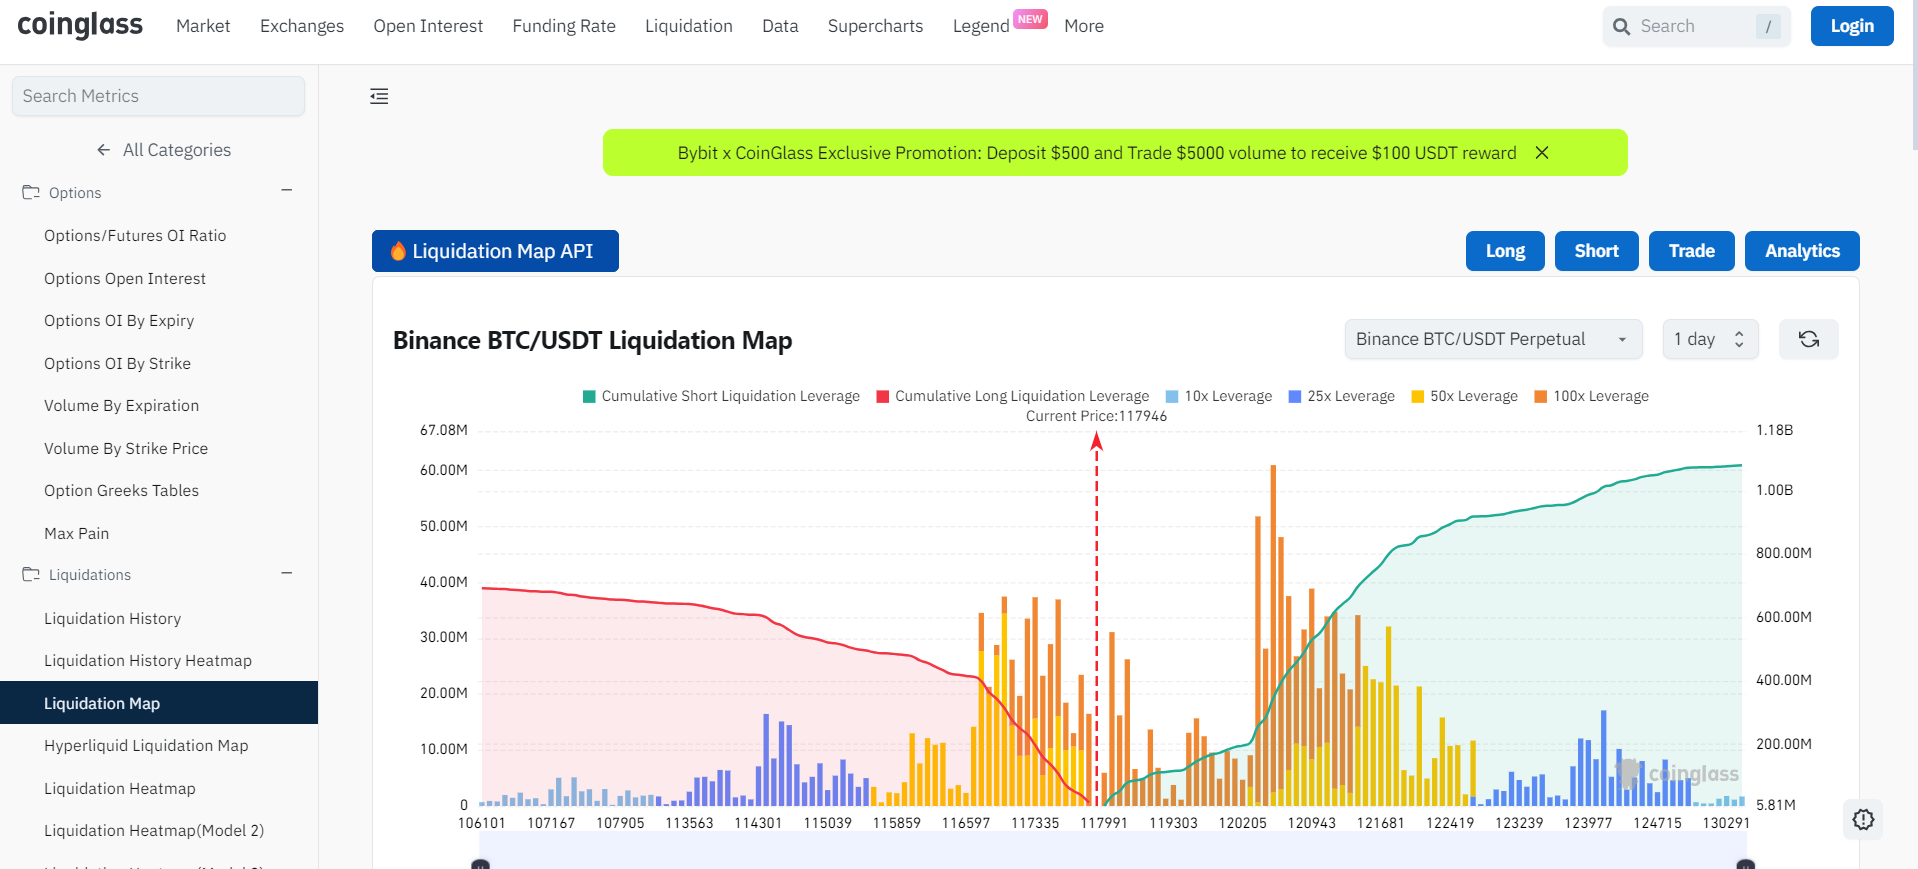Toggle the 10x Leverage legend series
Image resolution: width=1918 pixels, height=869 pixels.
click(x=1219, y=396)
